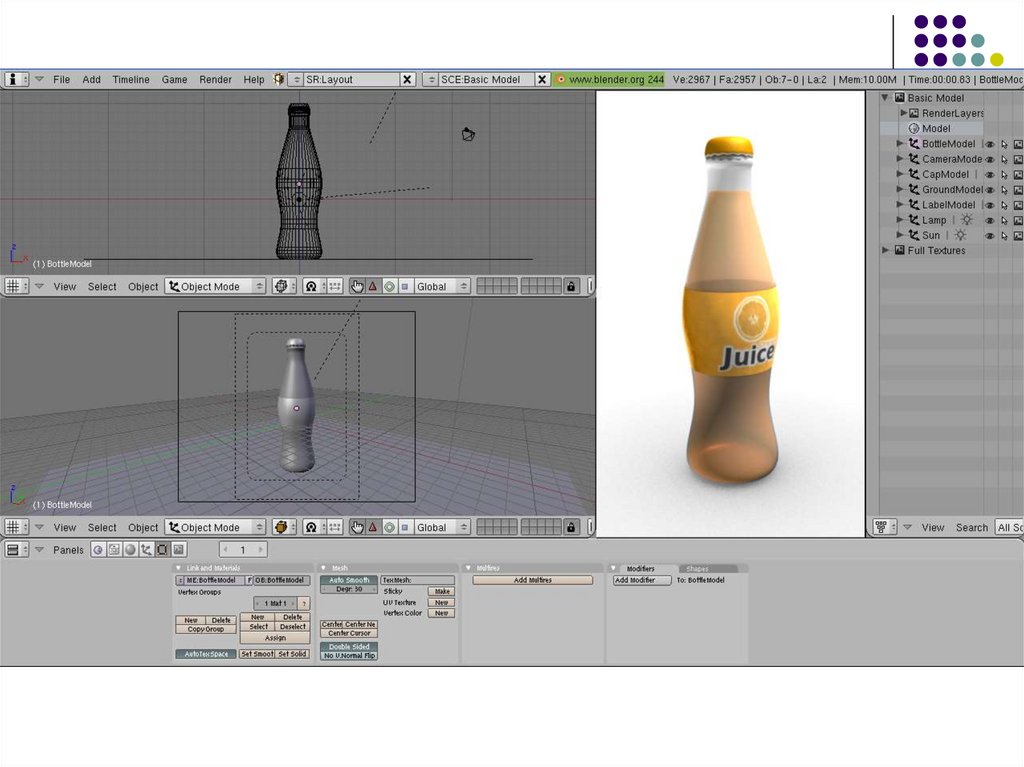Open the Global orientation dropdown in bottom viewport
Screen dimensions: 1024x767
coord(441,527)
